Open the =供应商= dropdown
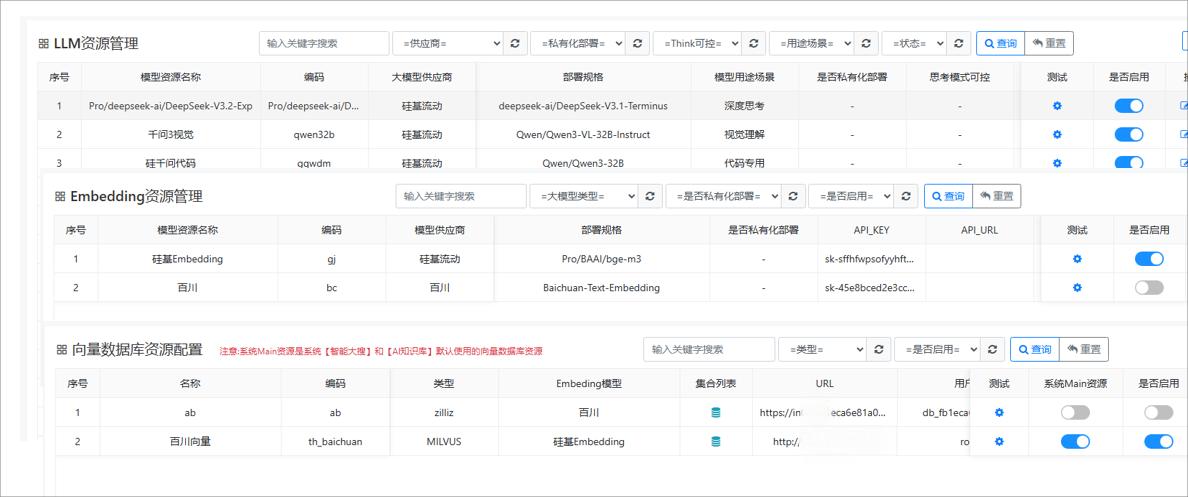 [448, 43]
